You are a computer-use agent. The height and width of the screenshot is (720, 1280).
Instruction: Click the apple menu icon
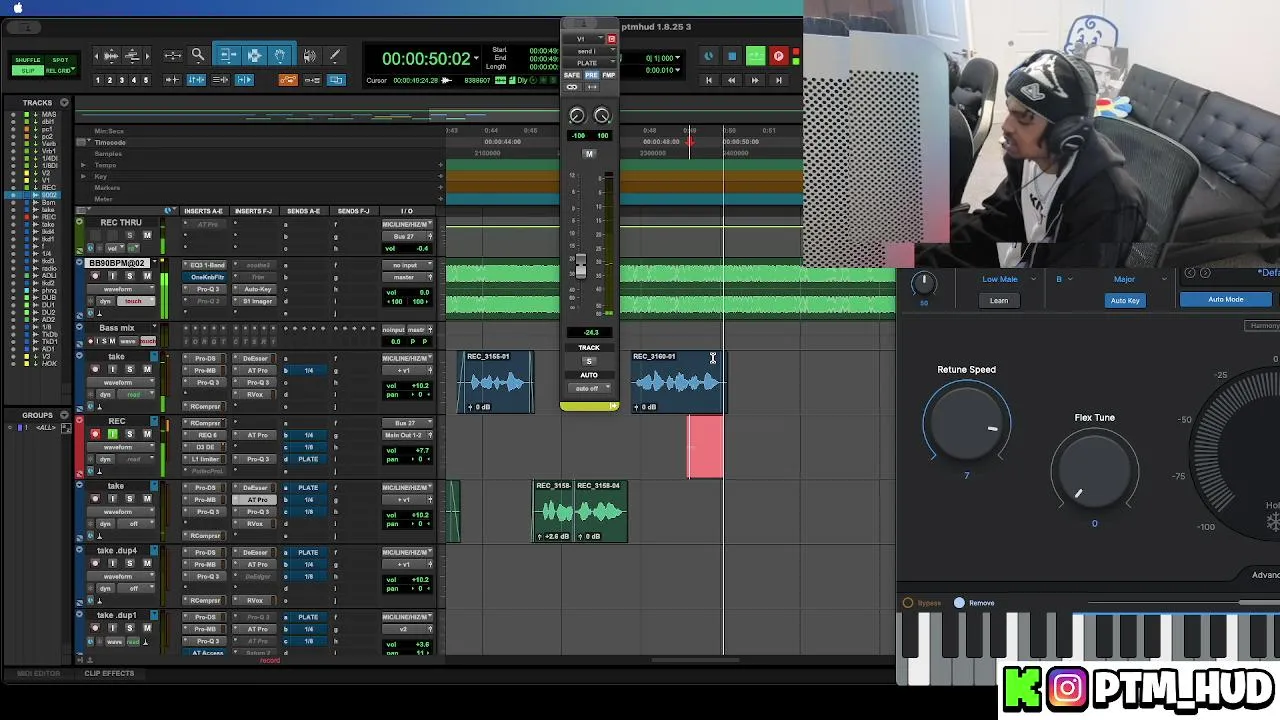[x=17, y=8]
